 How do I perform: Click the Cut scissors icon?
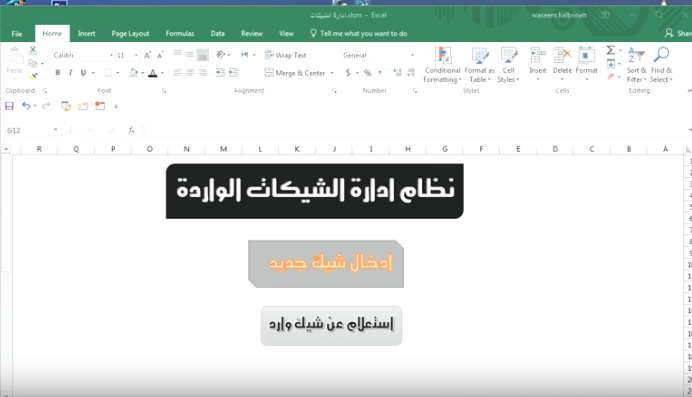pyautogui.click(x=33, y=50)
